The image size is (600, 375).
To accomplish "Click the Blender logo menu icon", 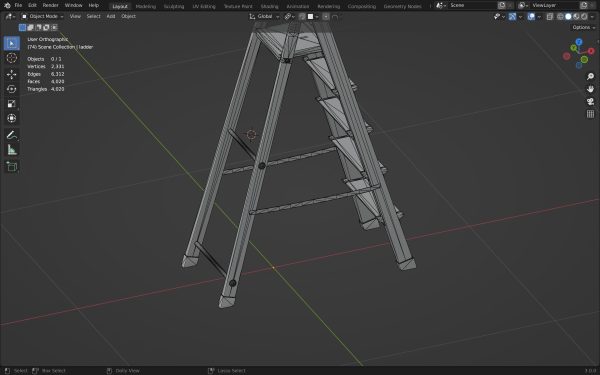I will pos(7,5).
